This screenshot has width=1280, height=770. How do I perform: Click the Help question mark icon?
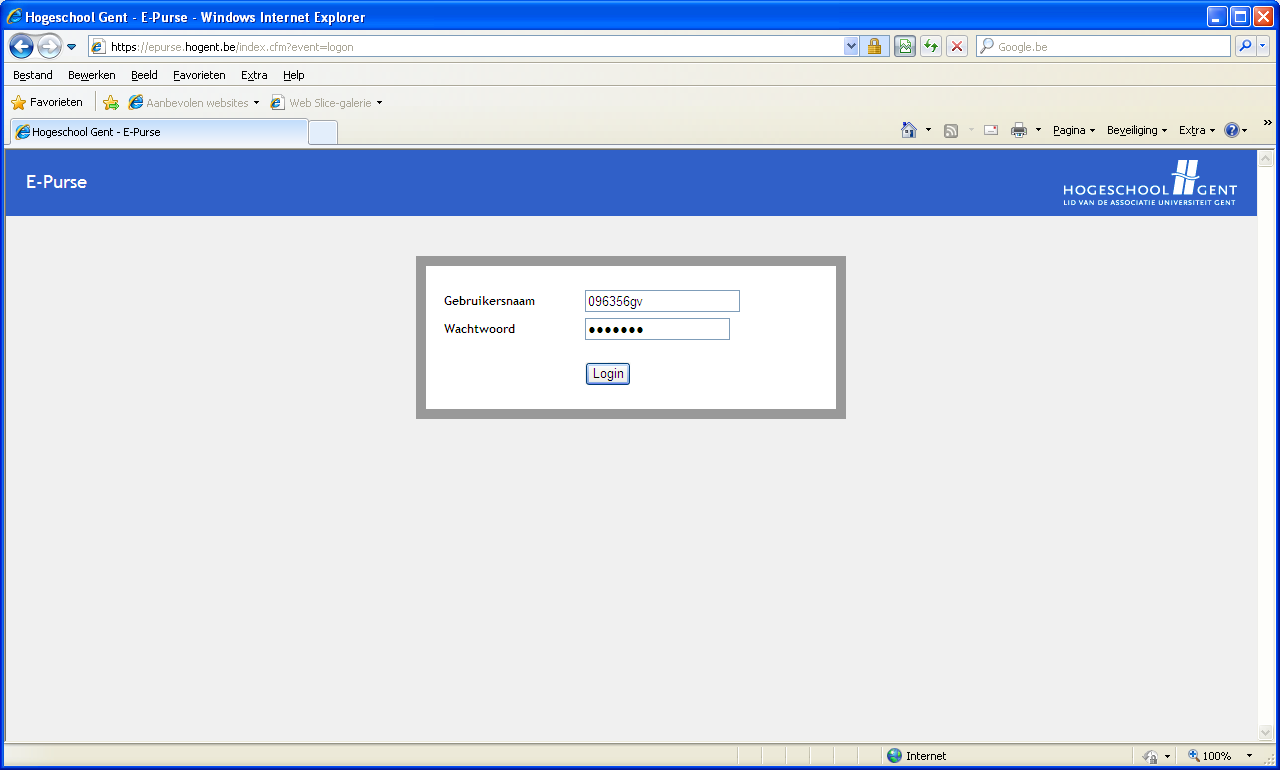(1232, 130)
